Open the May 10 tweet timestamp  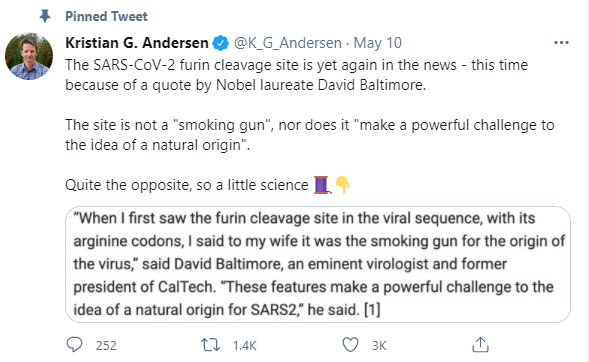pyautogui.click(x=378, y=43)
